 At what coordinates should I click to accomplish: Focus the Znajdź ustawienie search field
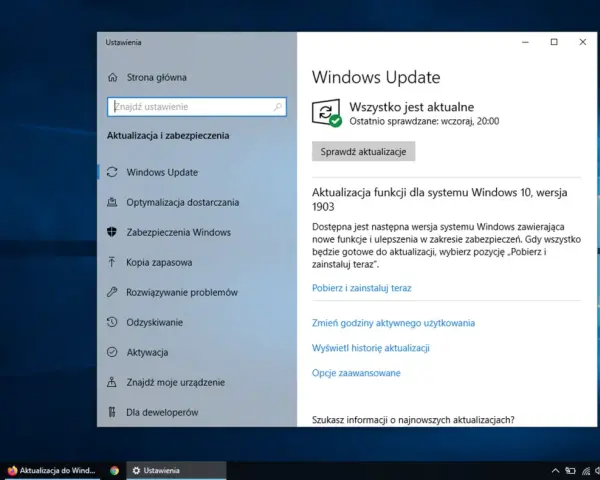point(197,107)
